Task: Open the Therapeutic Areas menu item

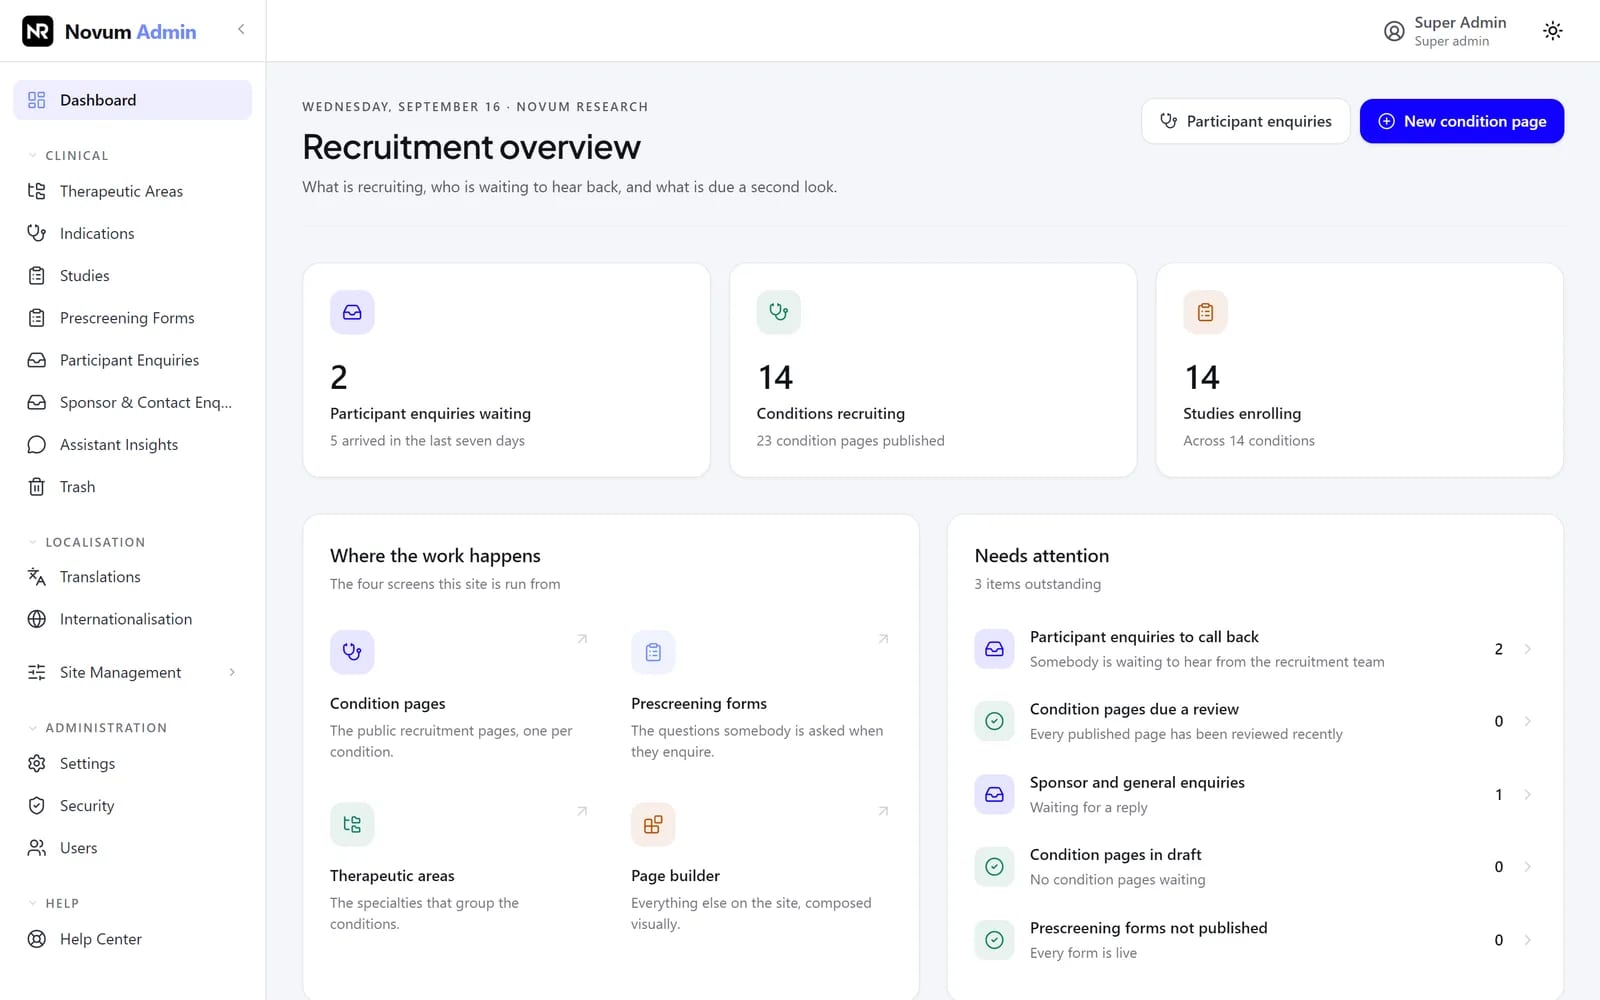Action: tap(132, 191)
